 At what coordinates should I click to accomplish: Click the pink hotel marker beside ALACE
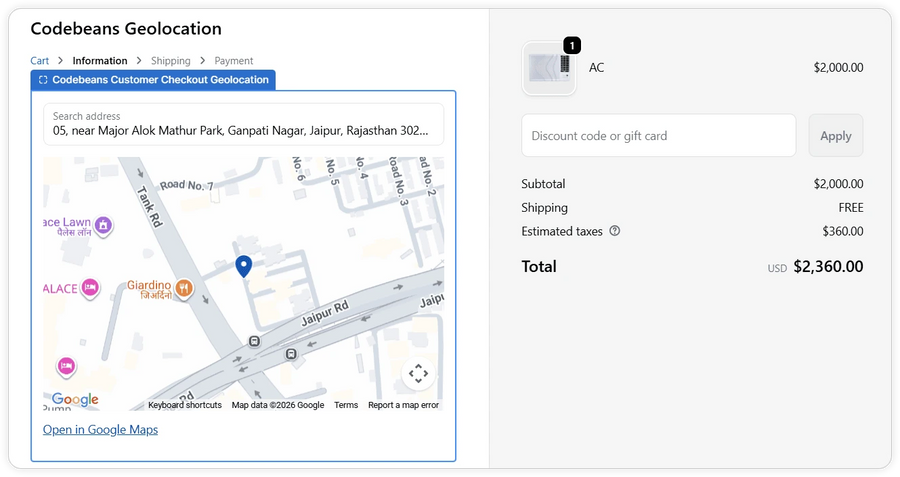[x=90, y=287]
